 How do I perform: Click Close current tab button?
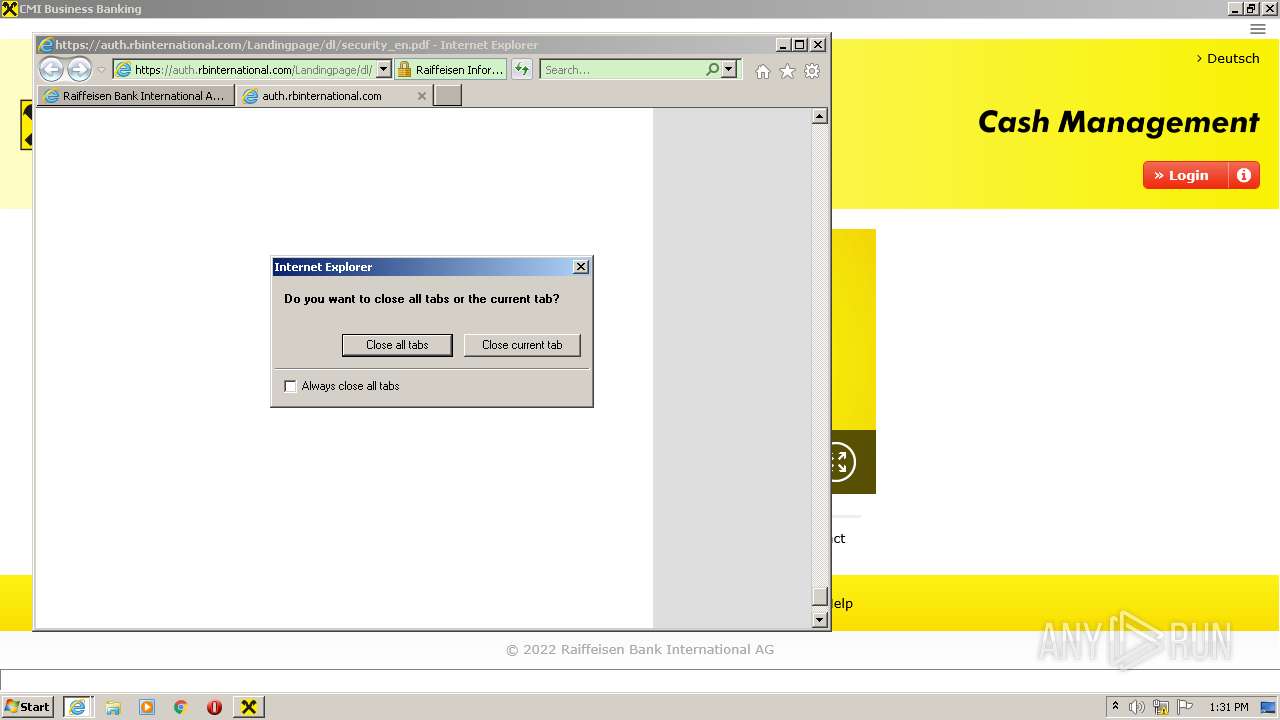[x=522, y=345]
